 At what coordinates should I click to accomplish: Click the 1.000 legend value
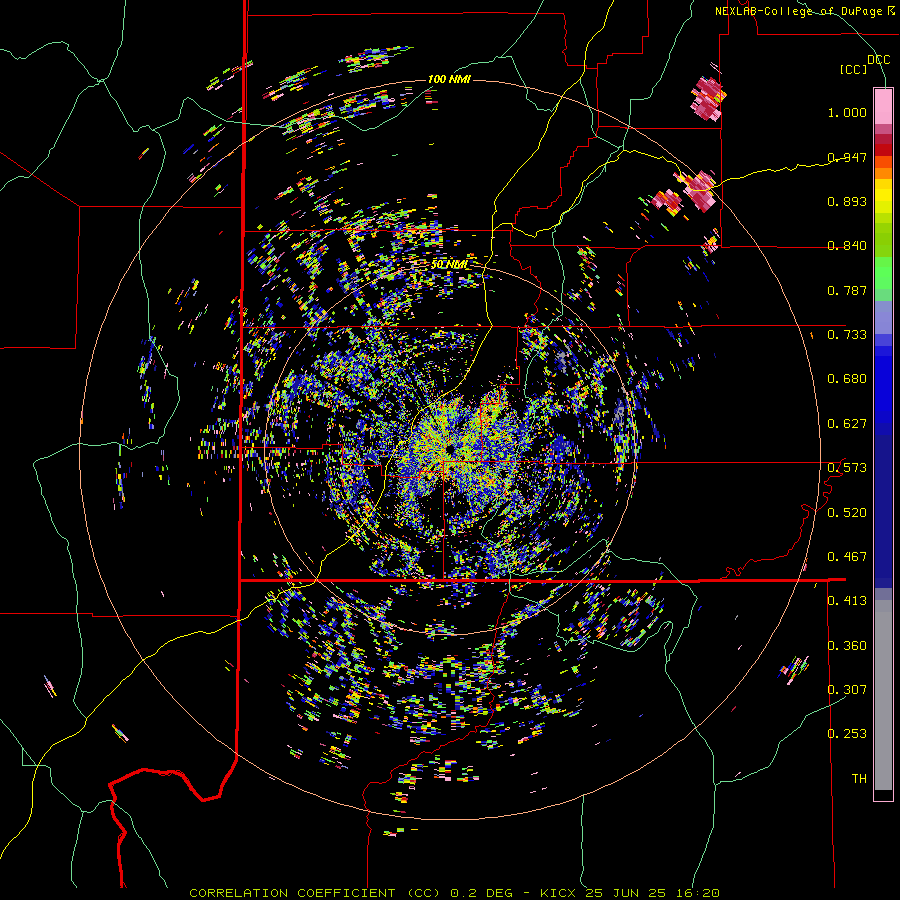(847, 112)
